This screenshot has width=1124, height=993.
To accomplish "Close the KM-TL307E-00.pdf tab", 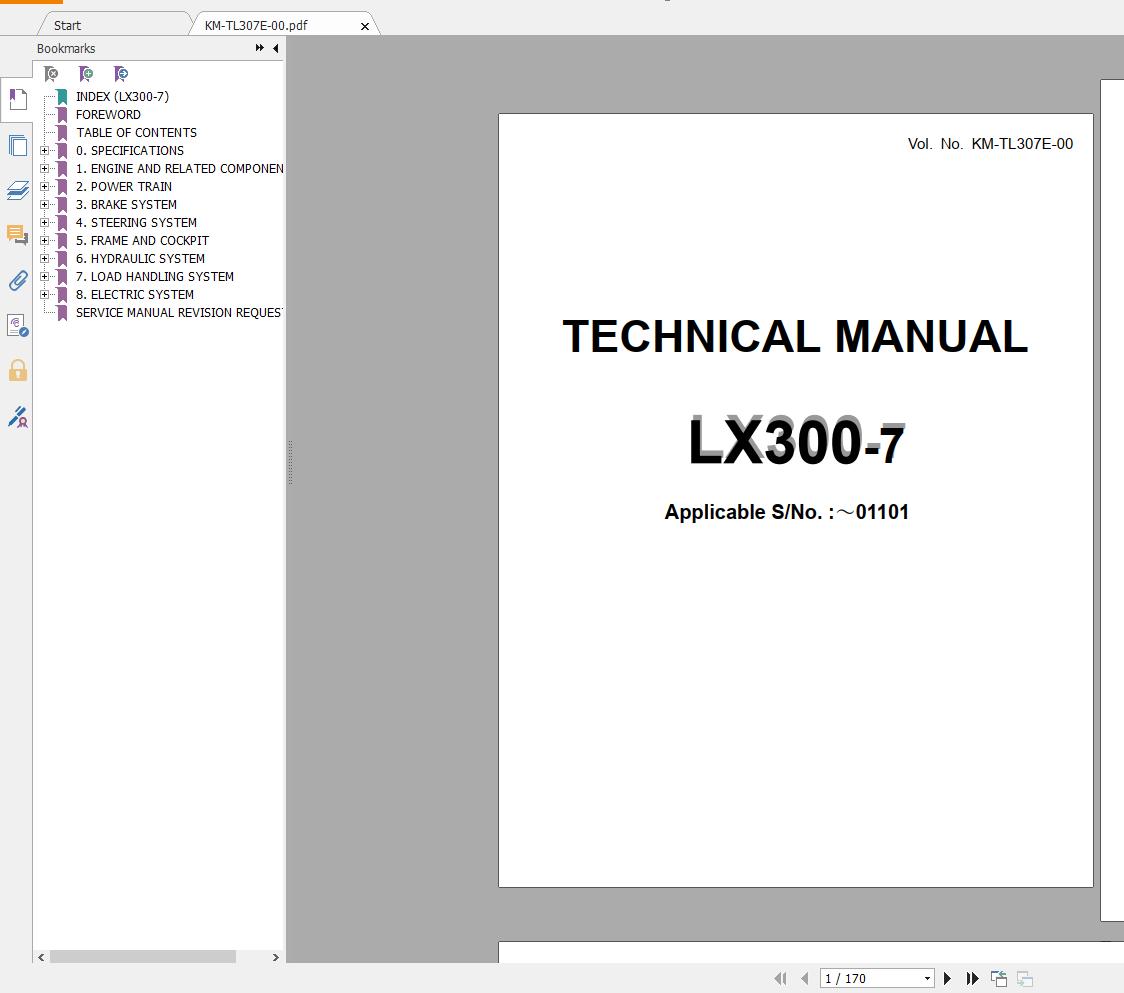I will (x=365, y=26).
